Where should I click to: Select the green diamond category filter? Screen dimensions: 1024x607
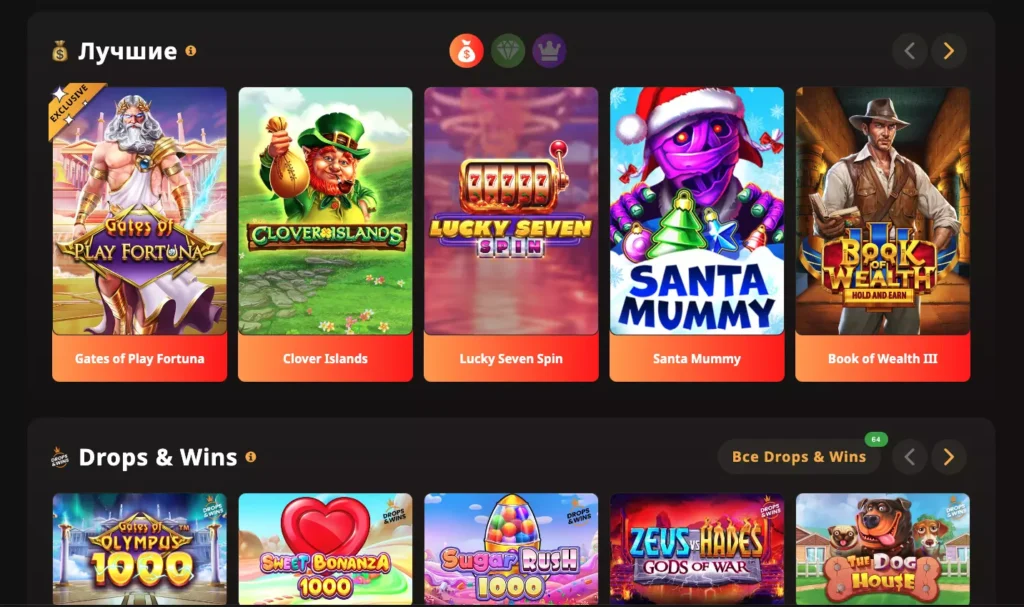coord(508,51)
